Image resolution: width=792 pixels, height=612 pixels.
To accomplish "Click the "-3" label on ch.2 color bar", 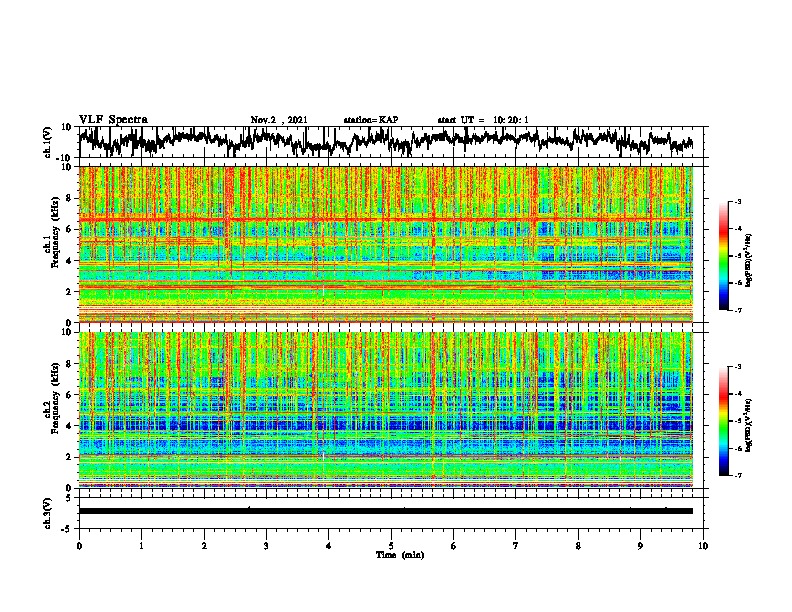I will click(738, 367).
